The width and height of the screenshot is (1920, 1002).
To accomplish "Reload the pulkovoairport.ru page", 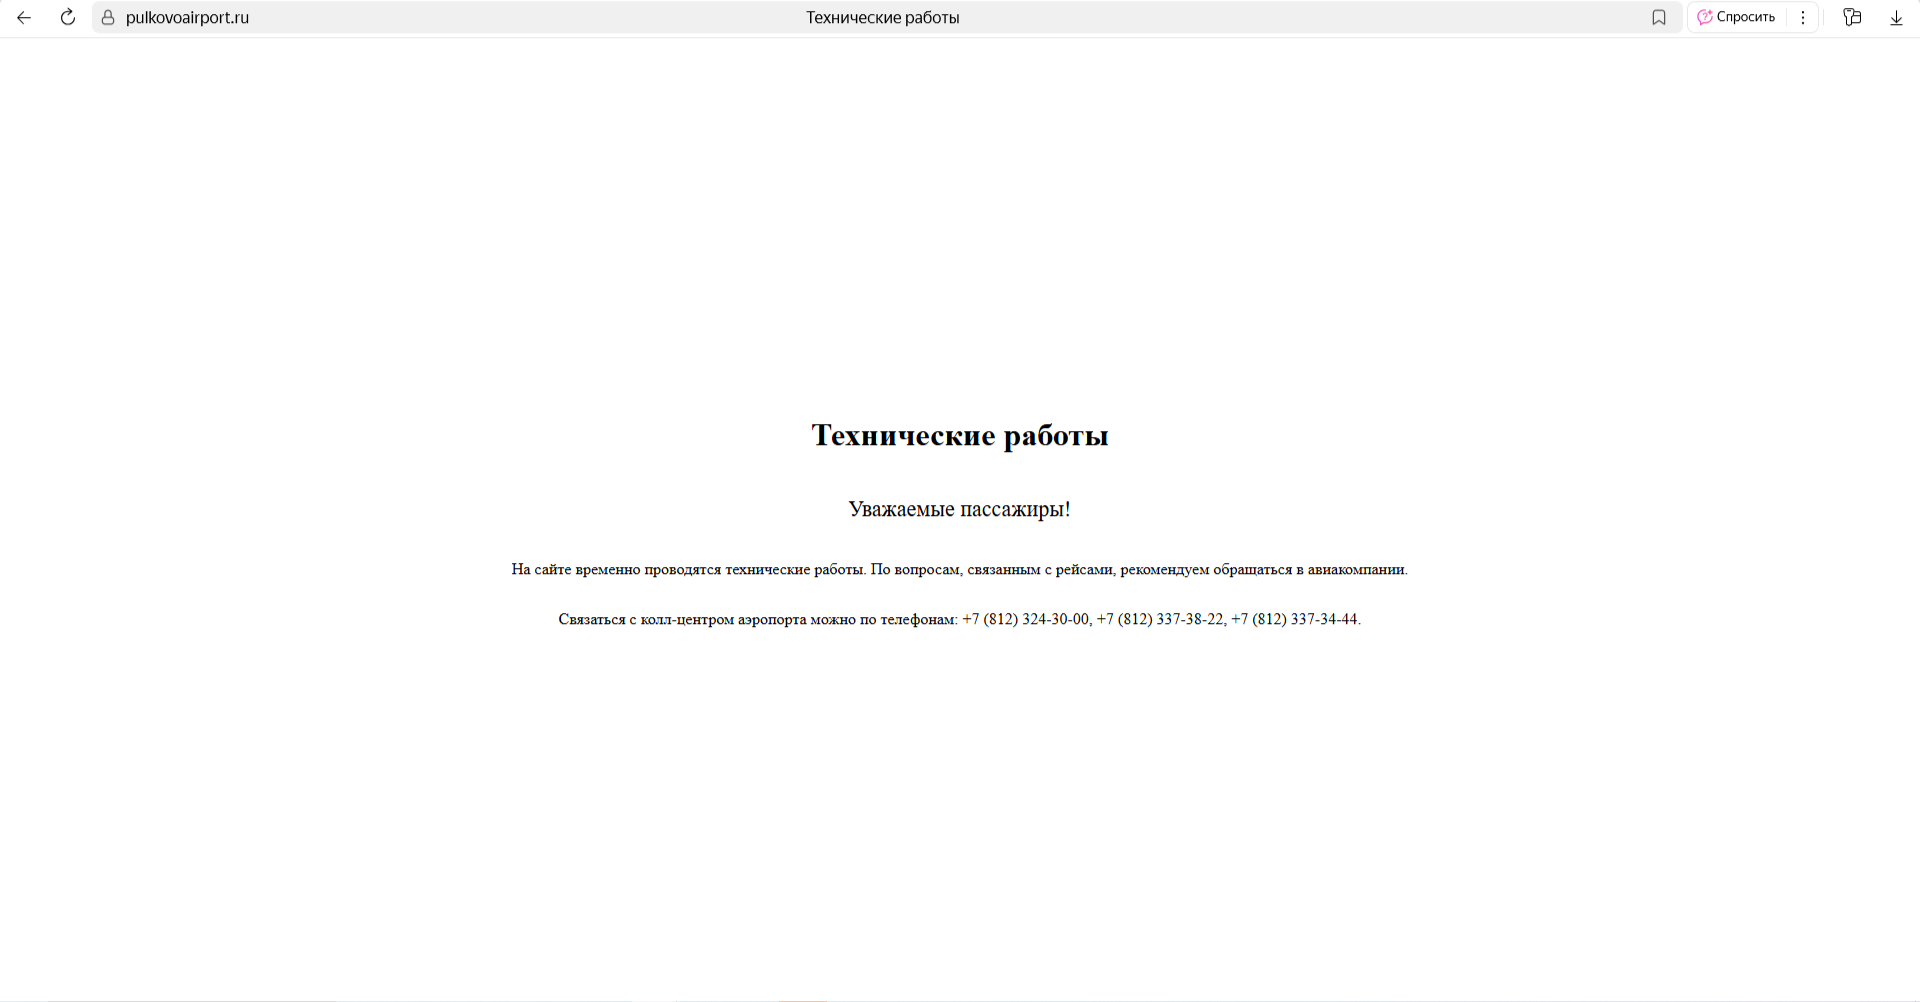I will point(67,17).
